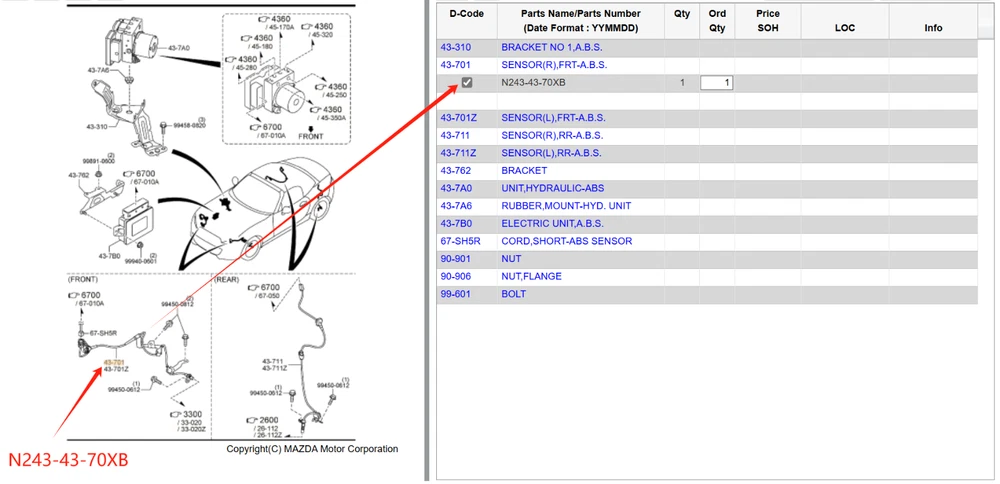Open the 2600 group reference icon in diagram
The width and height of the screenshot is (1000, 484).
(253, 419)
